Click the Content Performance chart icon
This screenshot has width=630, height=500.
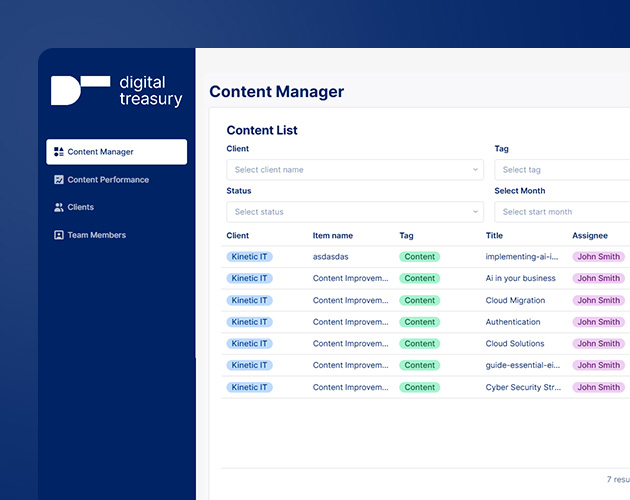point(59,180)
